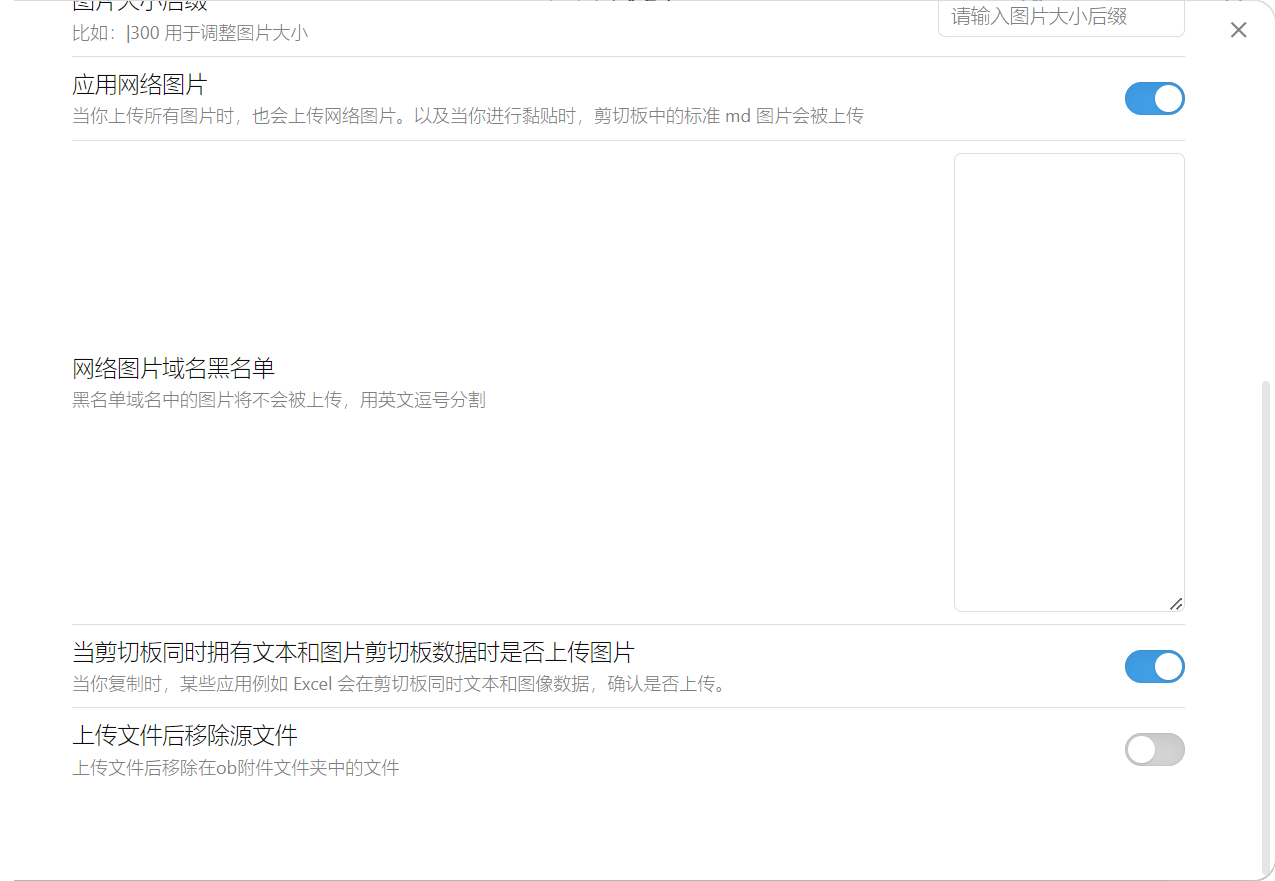
Task: Click the Excel clipboard description text
Action: 398,685
